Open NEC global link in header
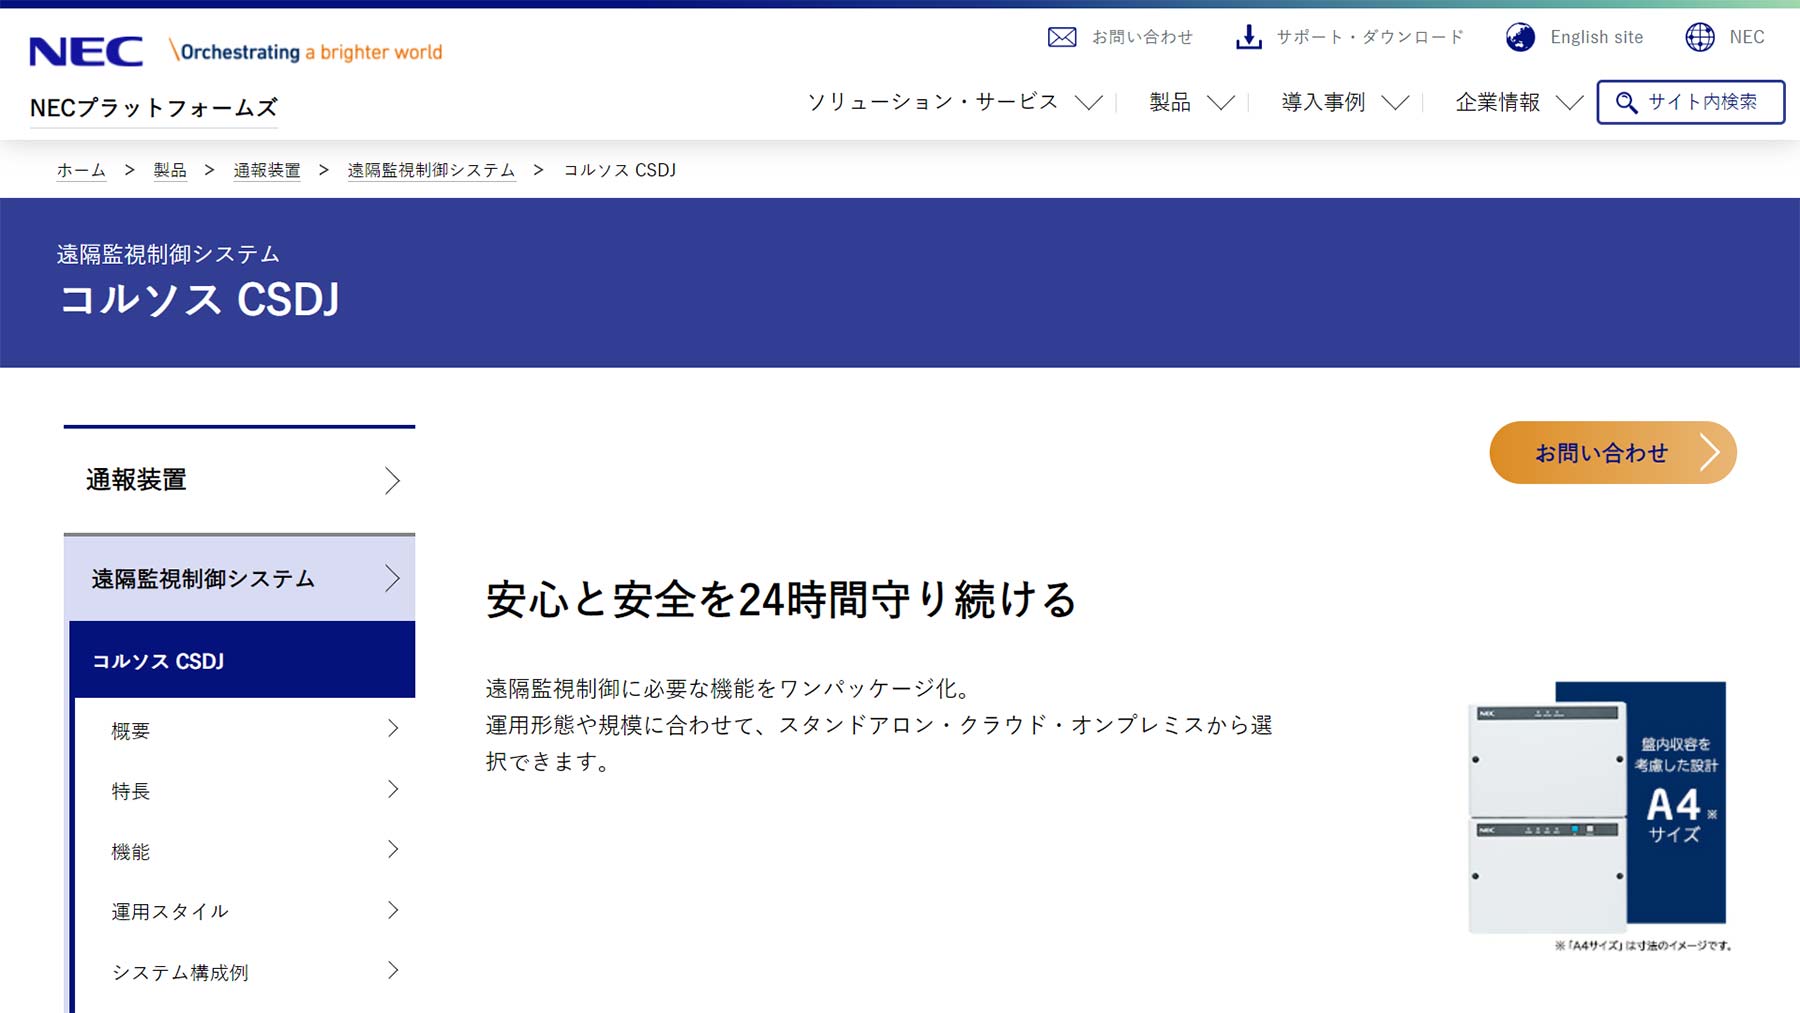The image size is (1800, 1013). 1746,37
